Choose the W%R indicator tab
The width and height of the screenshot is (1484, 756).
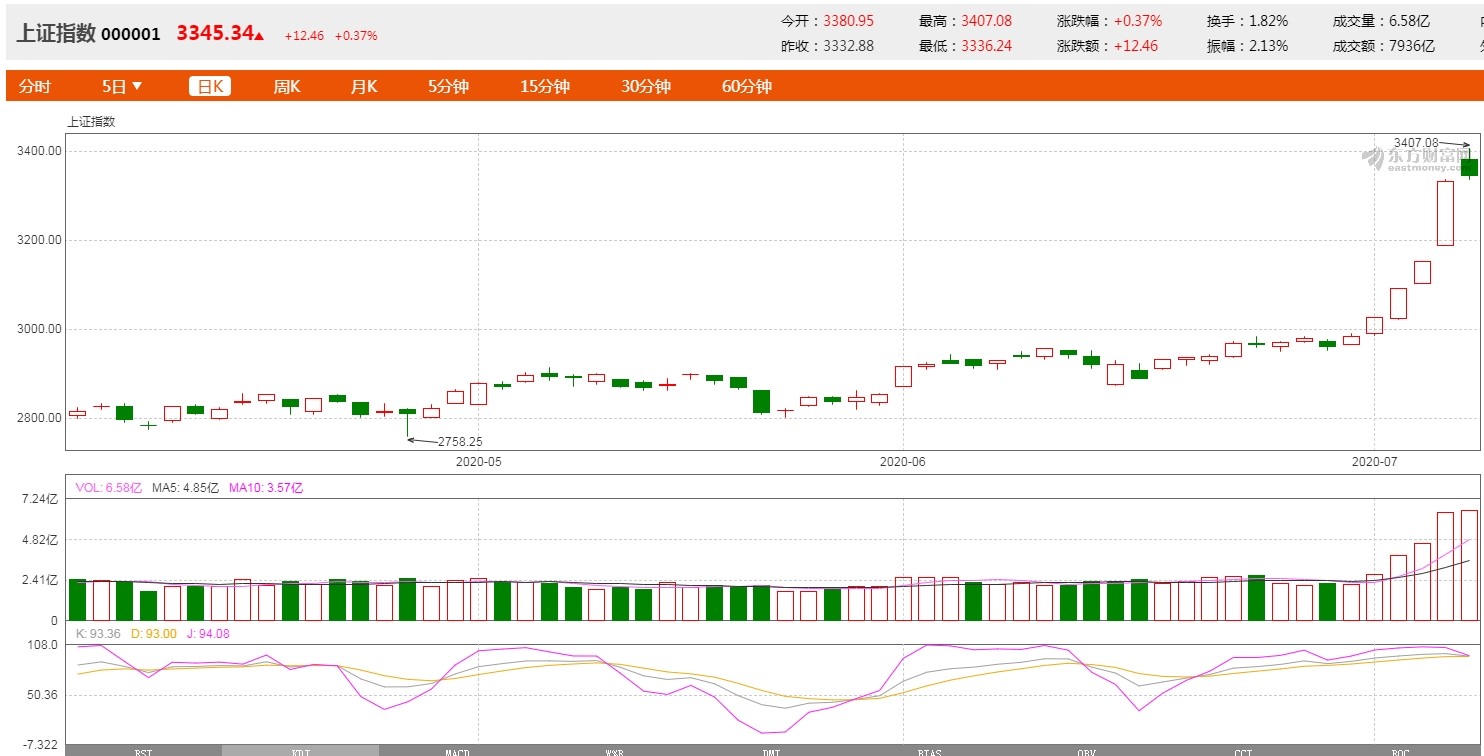614,750
